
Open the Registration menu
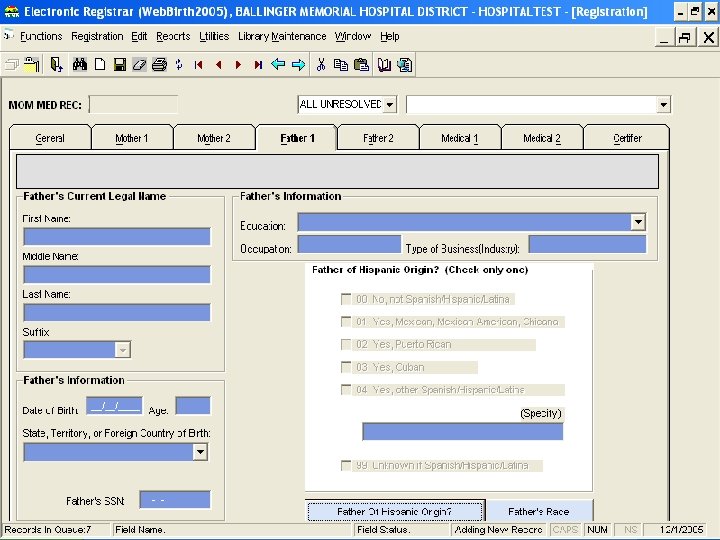click(97, 36)
